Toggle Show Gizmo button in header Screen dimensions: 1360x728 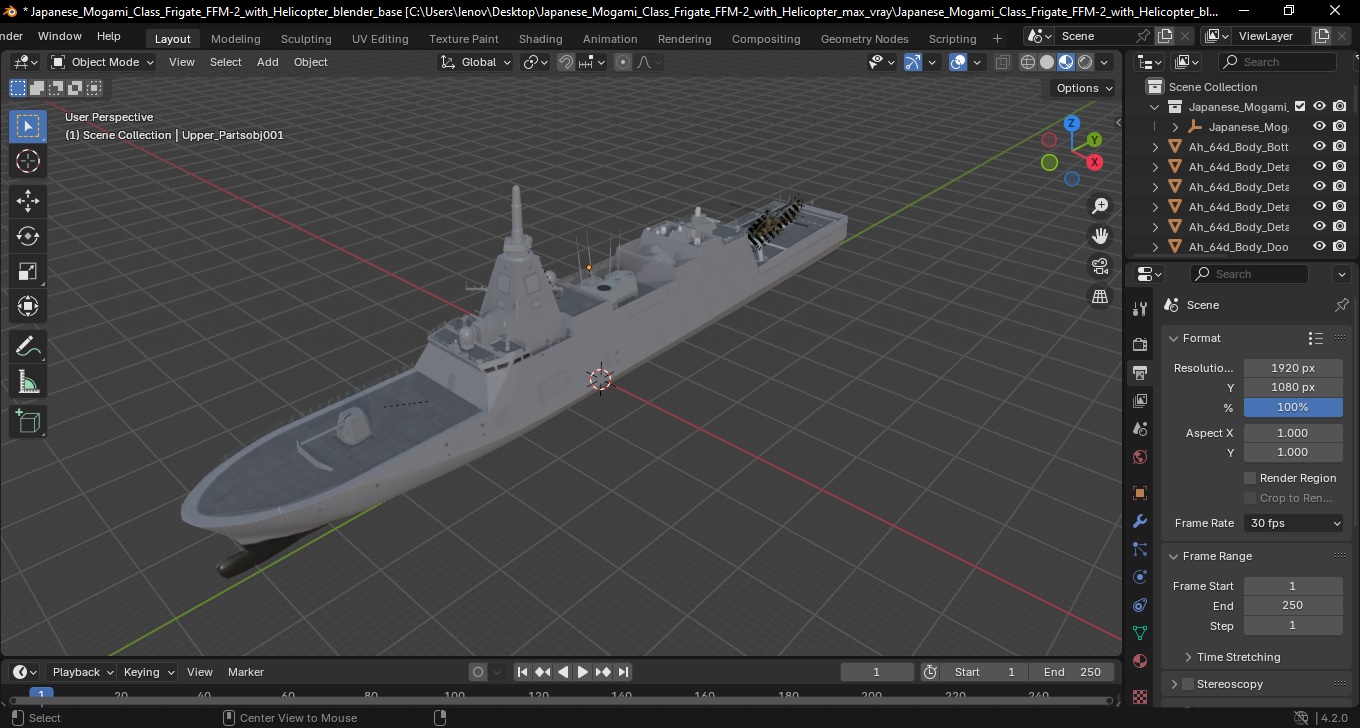tap(913, 62)
